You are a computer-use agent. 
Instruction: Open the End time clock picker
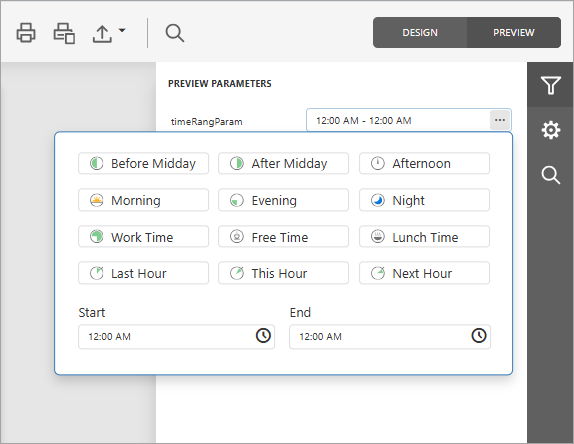pos(479,335)
